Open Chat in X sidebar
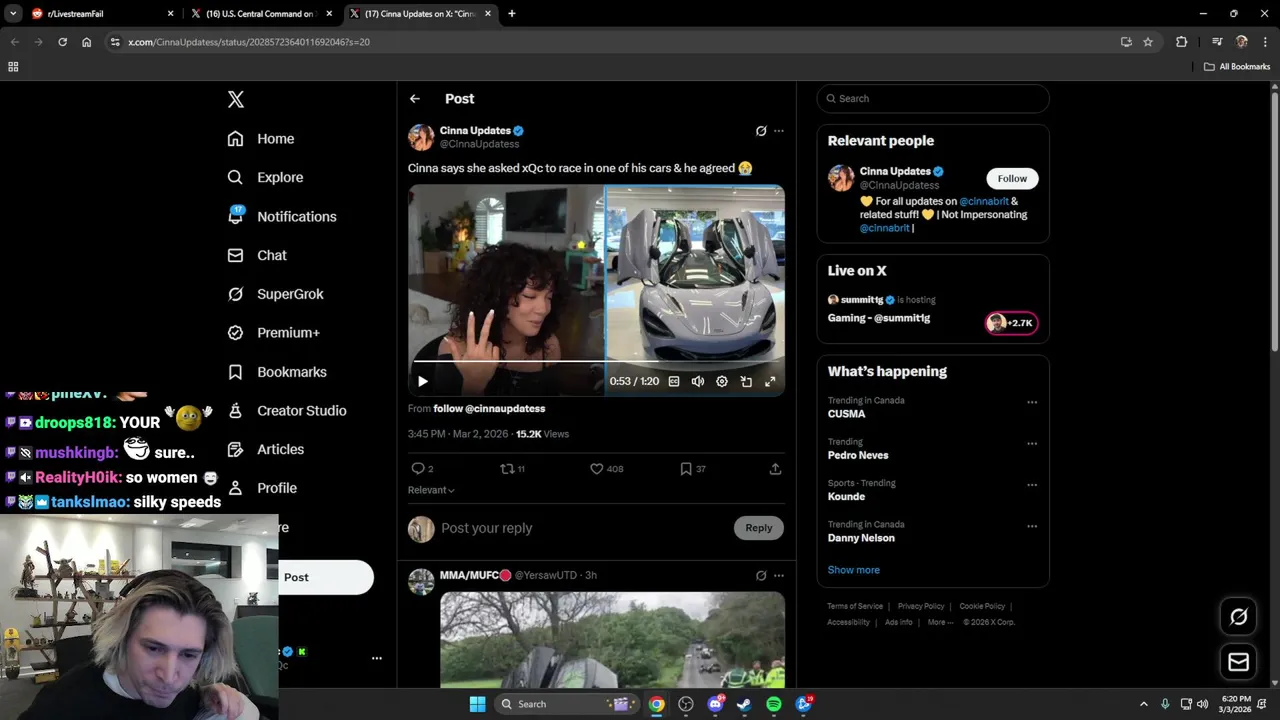 pyautogui.click(x=257, y=255)
